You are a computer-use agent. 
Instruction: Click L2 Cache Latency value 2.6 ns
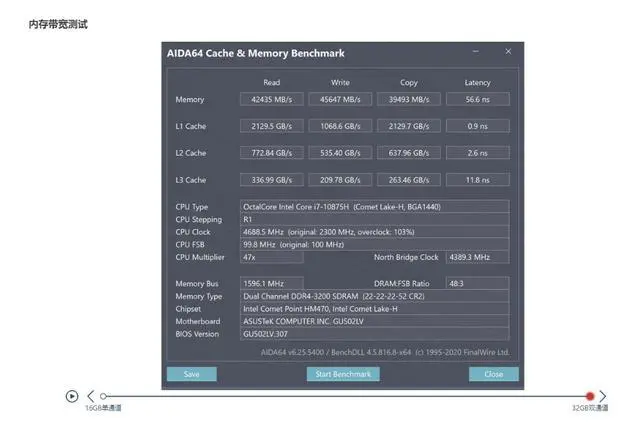tap(478, 153)
